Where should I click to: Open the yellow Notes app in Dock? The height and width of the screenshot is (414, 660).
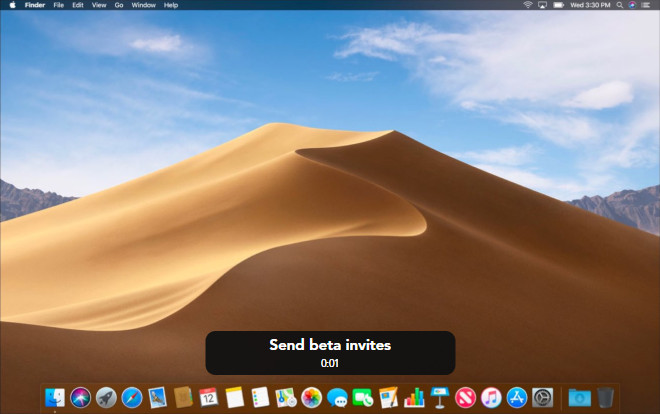pyautogui.click(x=234, y=398)
